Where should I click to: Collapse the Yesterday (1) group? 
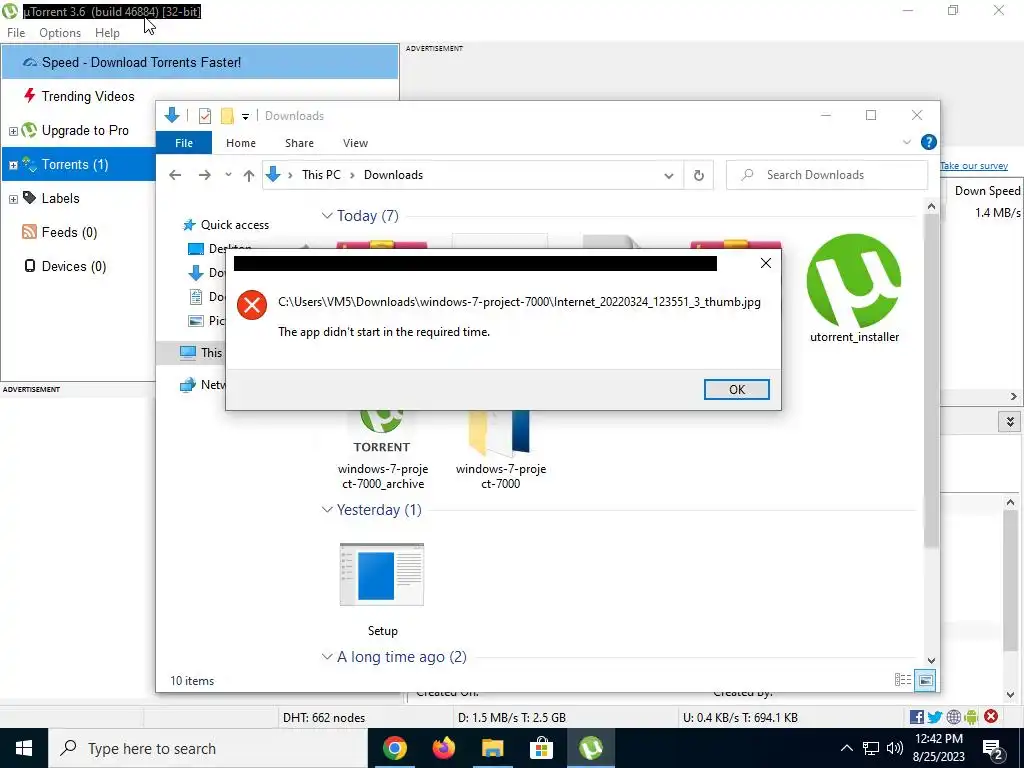(x=327, y=510)
